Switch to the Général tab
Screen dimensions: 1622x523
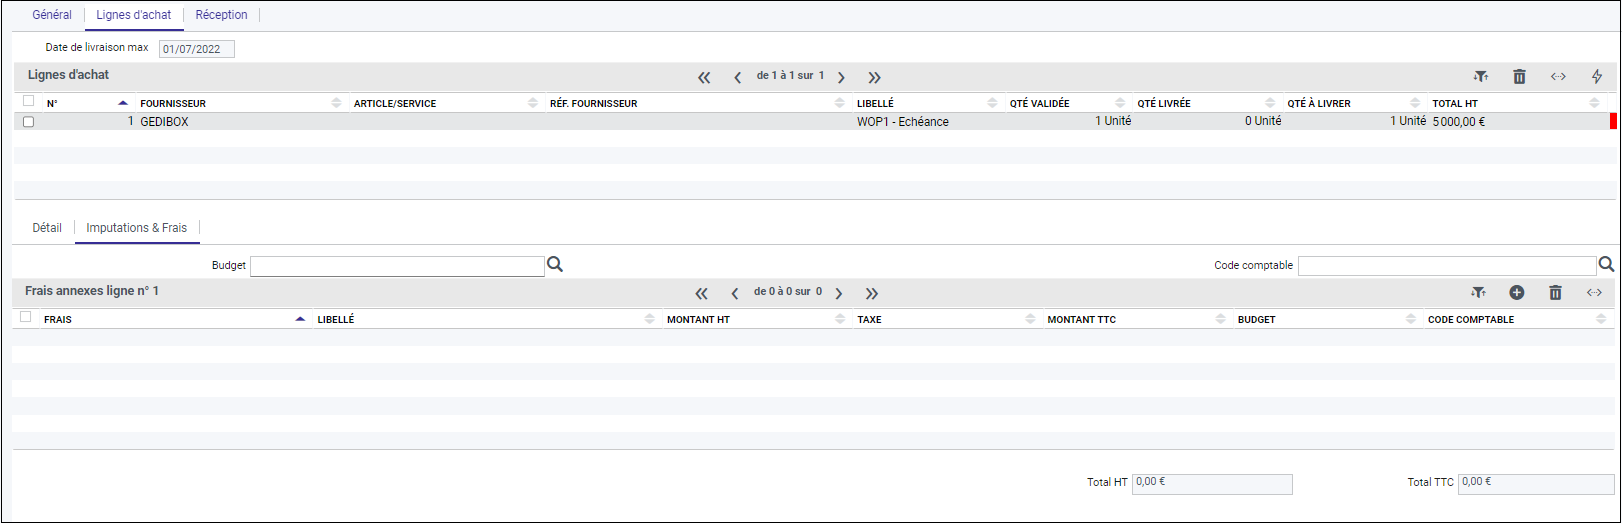pyautogui.click(x=52, y=15)
